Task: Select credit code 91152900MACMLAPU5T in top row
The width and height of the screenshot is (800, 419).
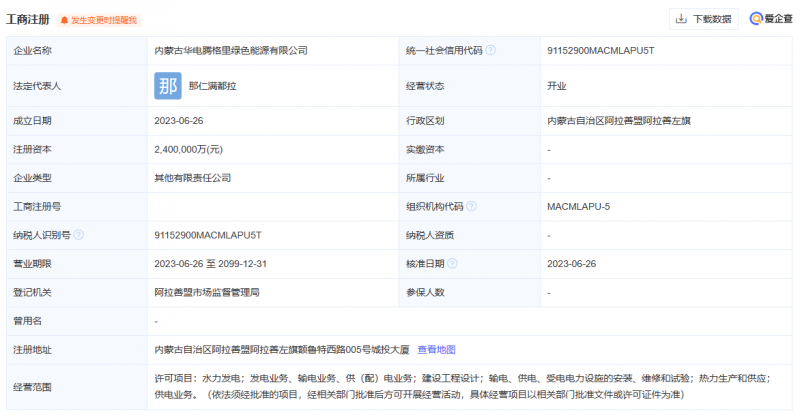Action: coord(601,51)
